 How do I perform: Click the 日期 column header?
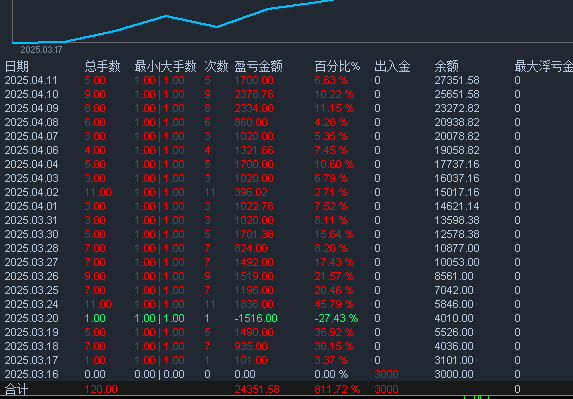(17, 66)
